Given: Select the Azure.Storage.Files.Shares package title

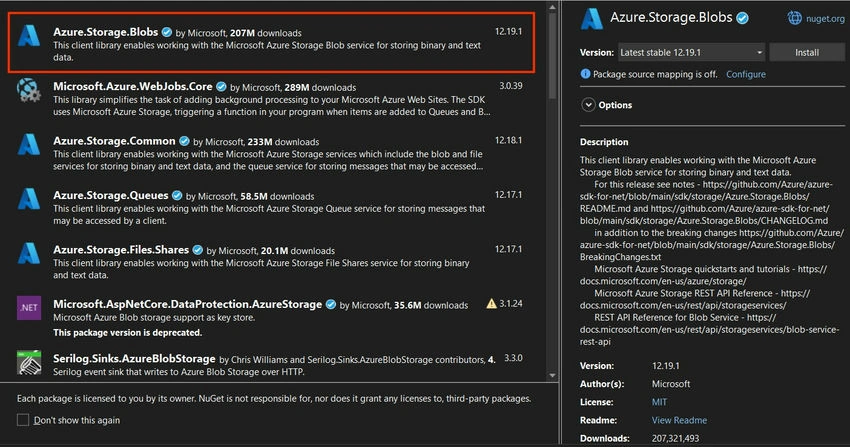Looking at the screenshot, I should [121, 250].
